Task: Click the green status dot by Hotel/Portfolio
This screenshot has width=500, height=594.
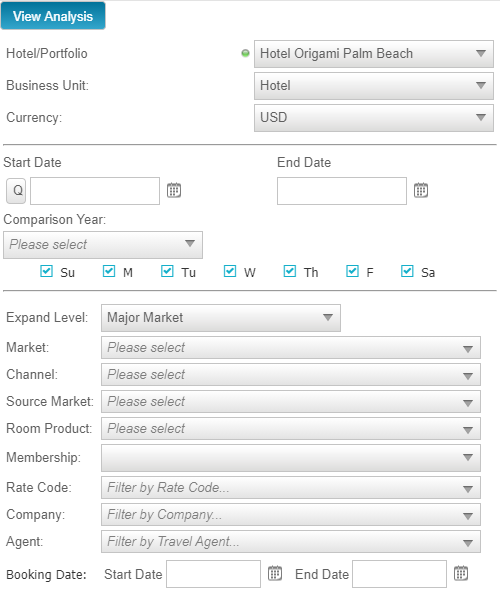Action: click(245, 53)
